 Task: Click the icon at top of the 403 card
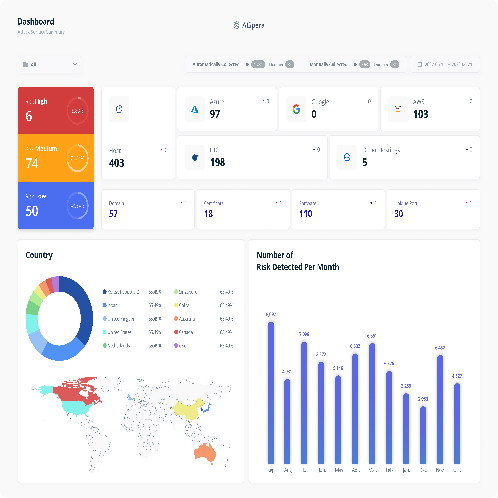point(119,109)
